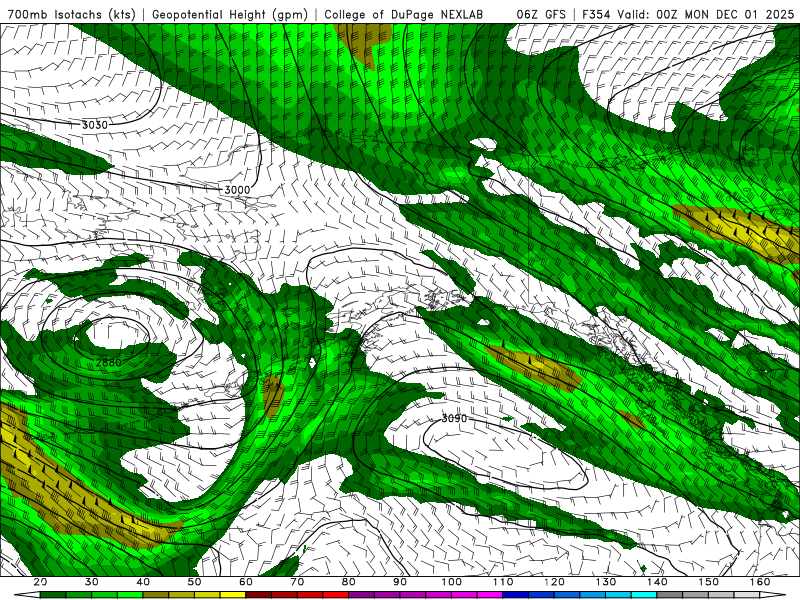Viewport: 800px width, 600px height.
Task: Click the '700mb Isotachs (kts)' title text
Action: pos(71,15)
